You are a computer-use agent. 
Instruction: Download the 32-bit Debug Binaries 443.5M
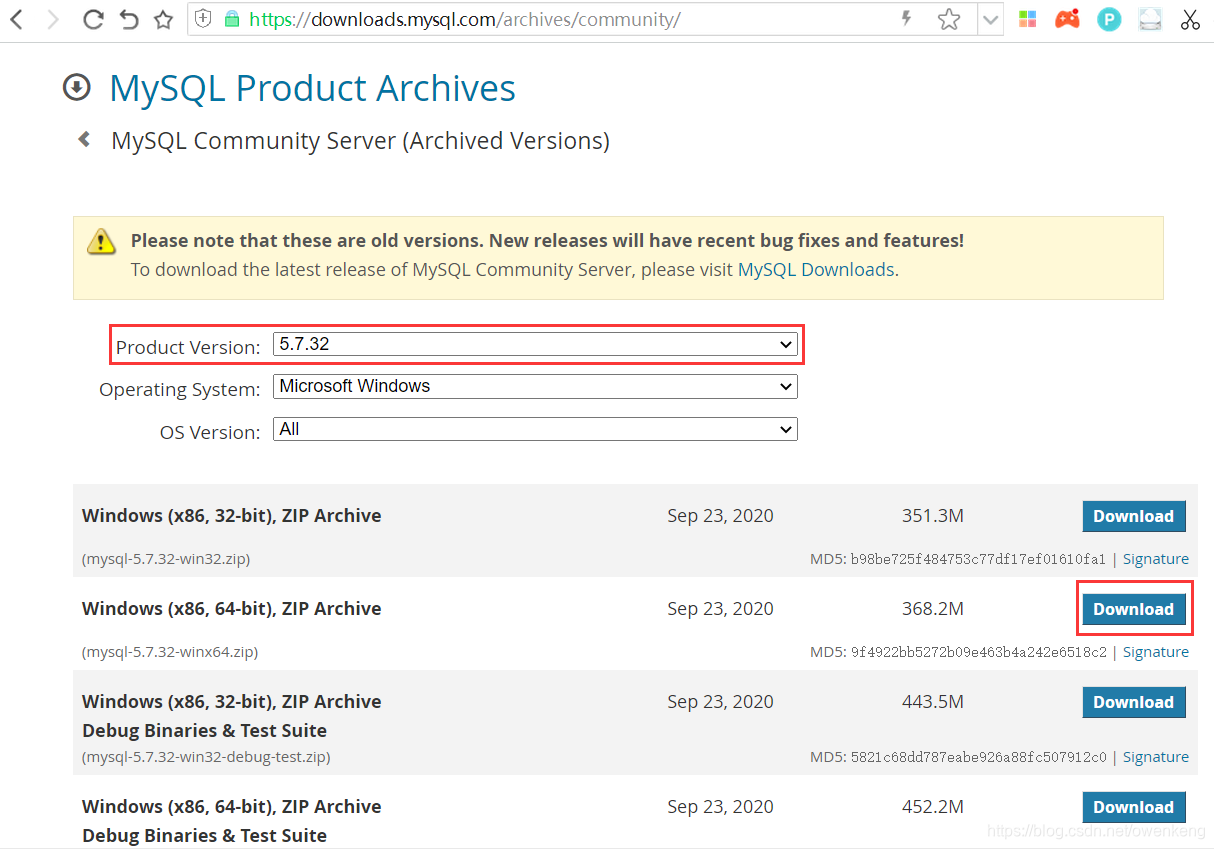[x=1134, y=702]
